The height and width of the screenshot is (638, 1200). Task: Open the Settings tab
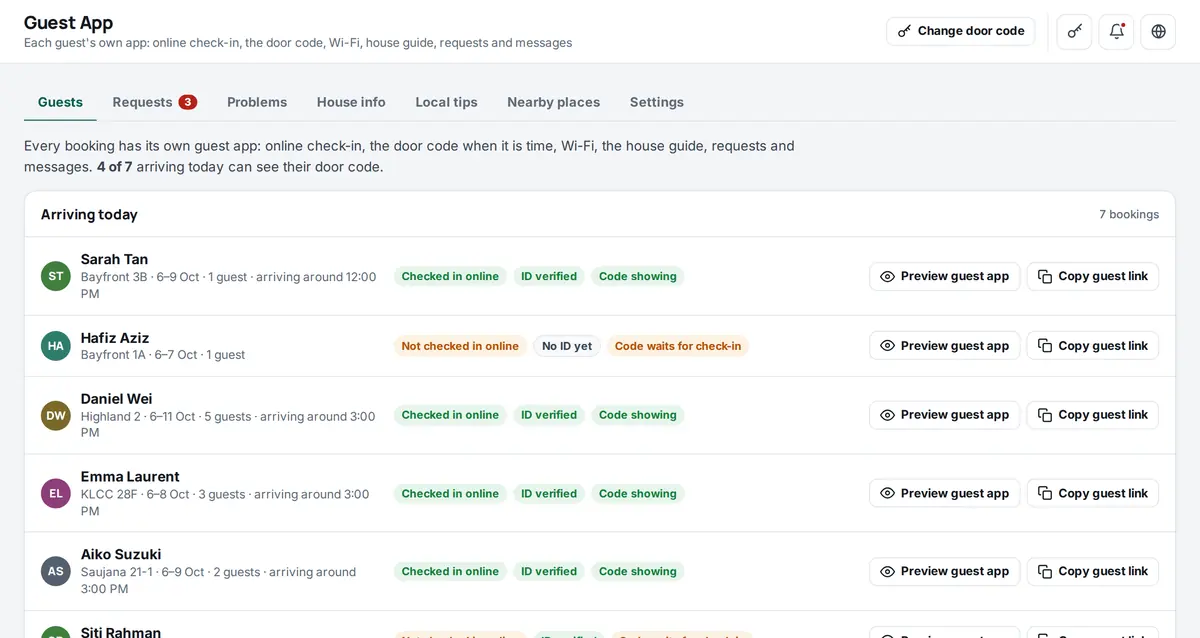[657, 102]
